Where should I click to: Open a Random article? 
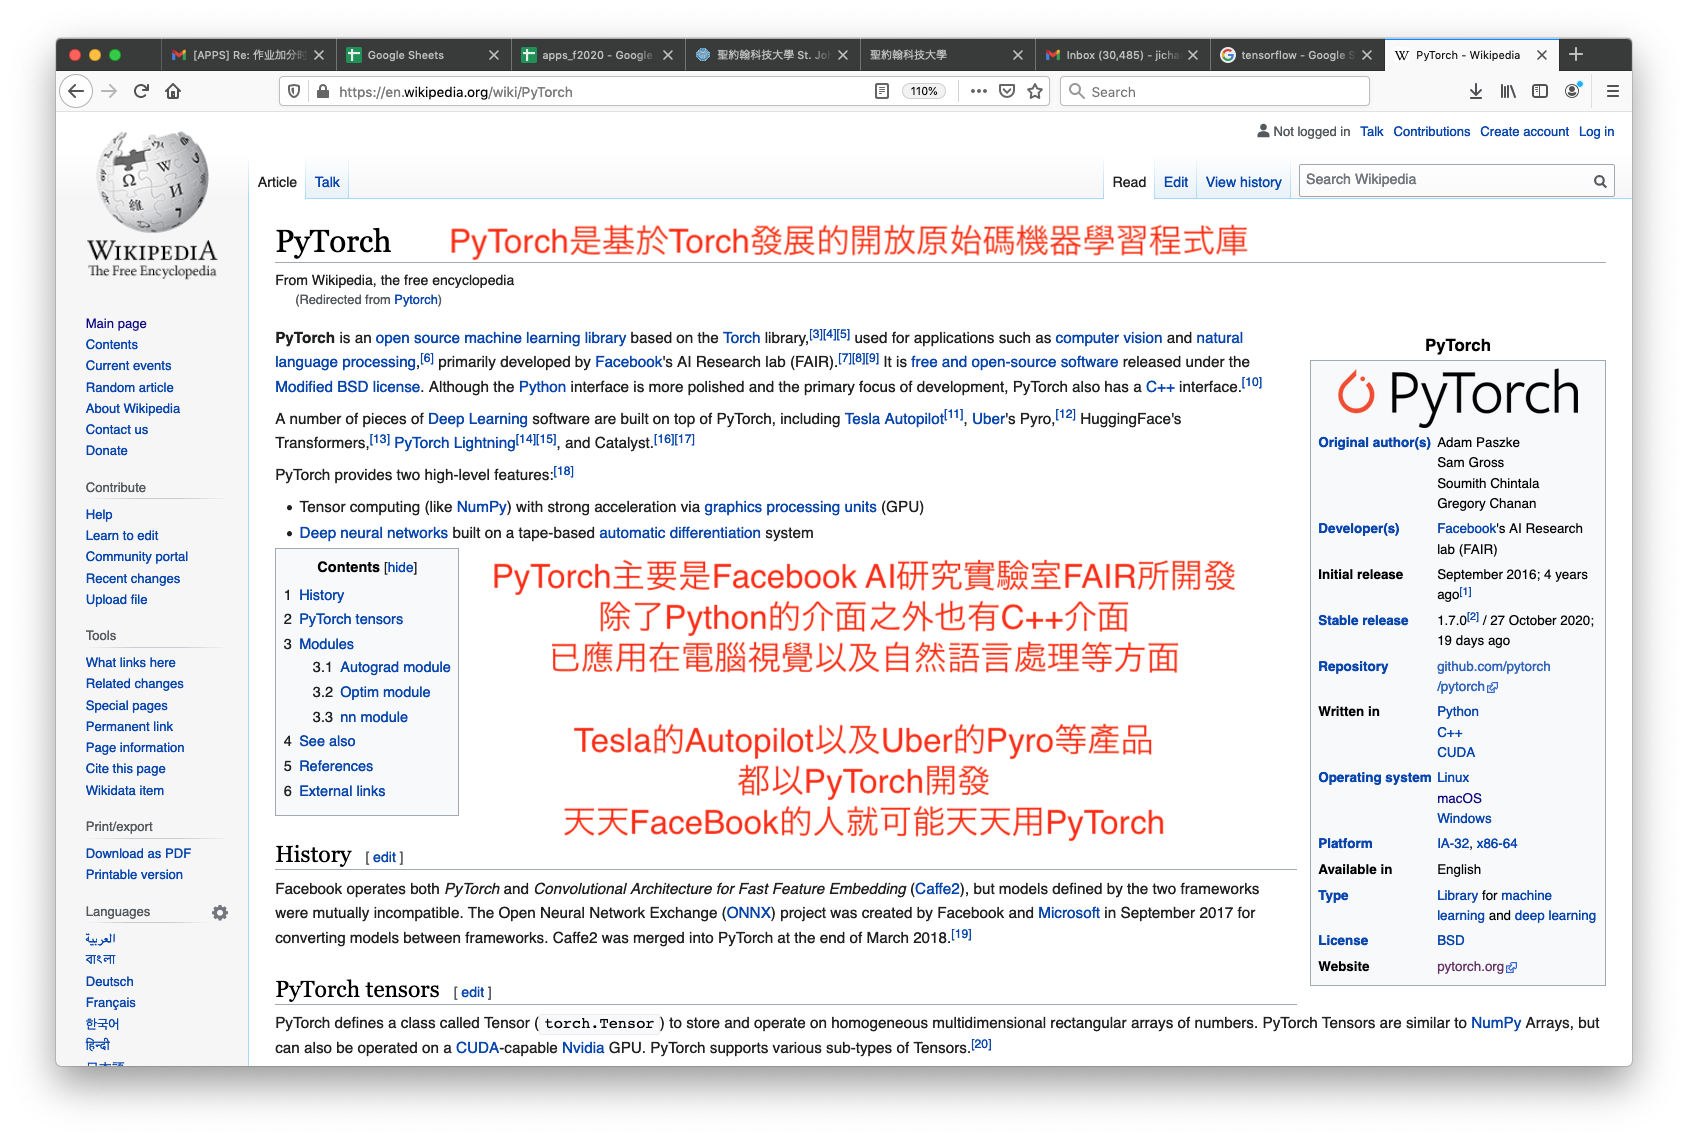129,387
